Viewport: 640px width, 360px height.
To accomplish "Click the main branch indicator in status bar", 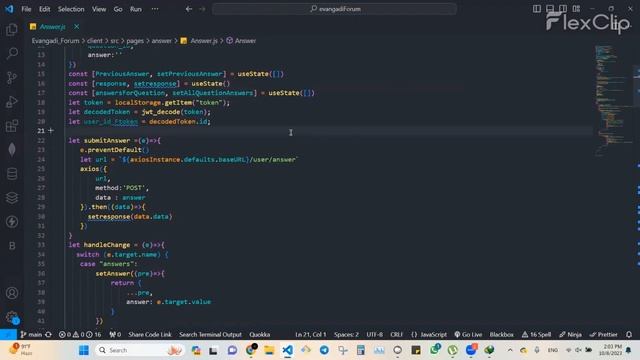I will tap(31, 334).
